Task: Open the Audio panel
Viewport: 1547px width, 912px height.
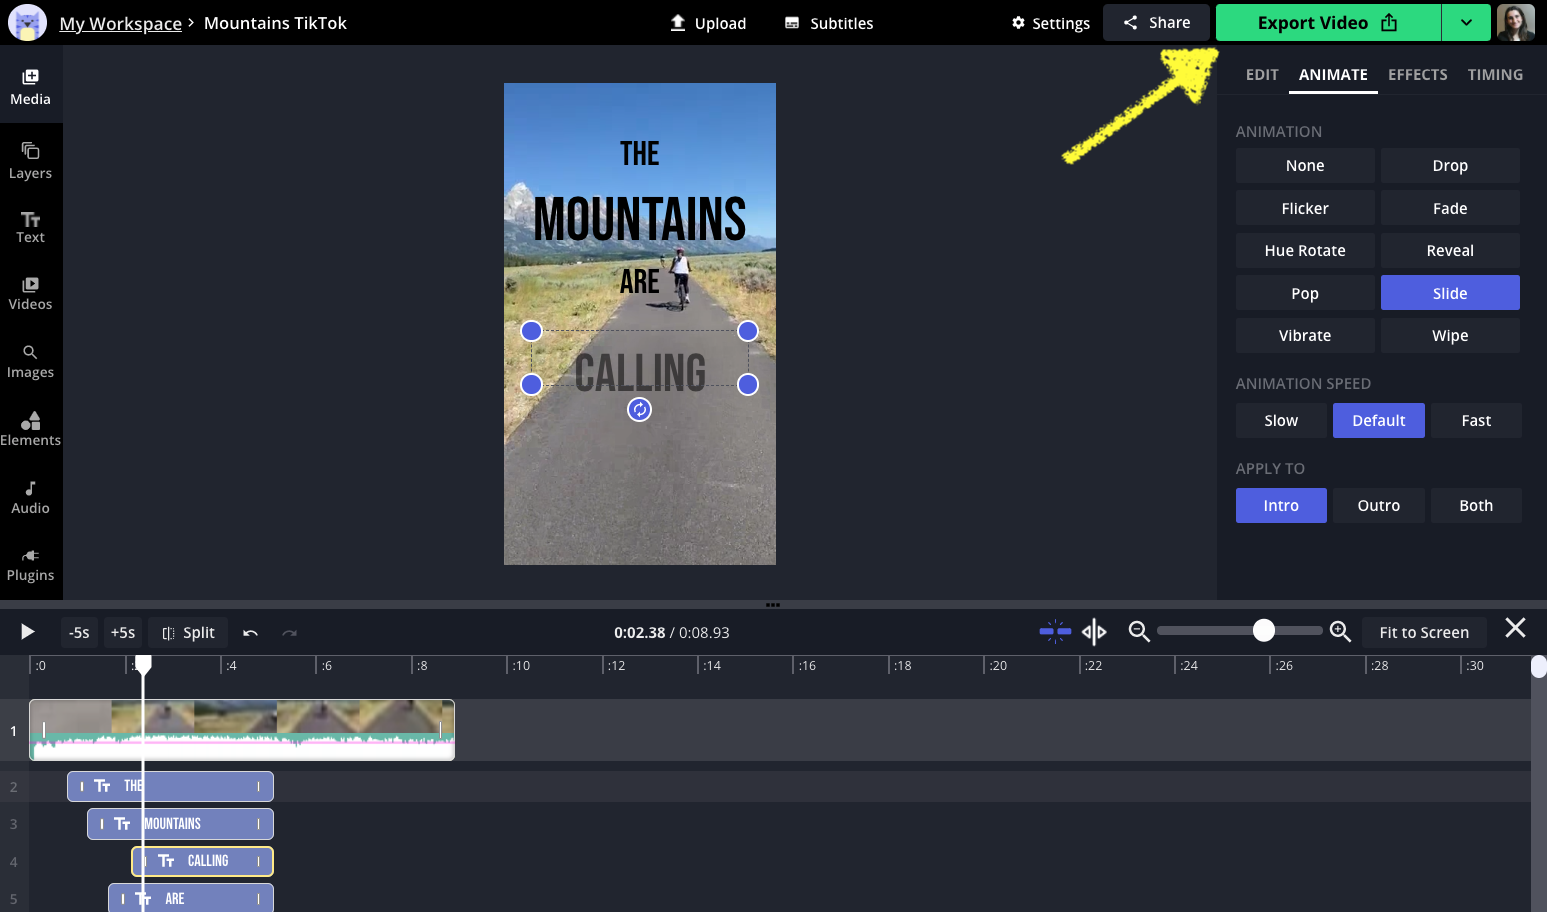Action: 30,497
